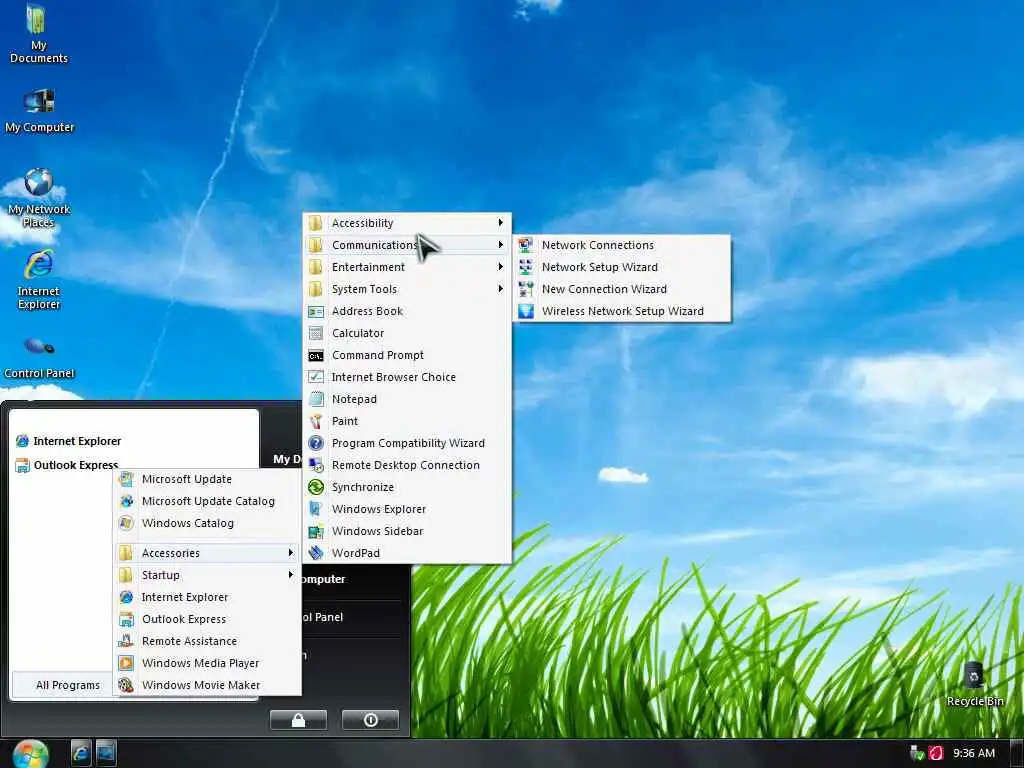Select the Control Panel desktop icon
The image size is (1024, 768).
click(x=39, y=358)
